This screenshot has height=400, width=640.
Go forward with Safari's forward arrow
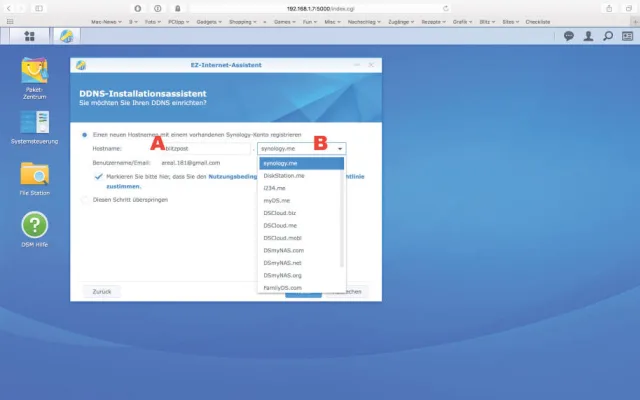(x=21, y=8)
